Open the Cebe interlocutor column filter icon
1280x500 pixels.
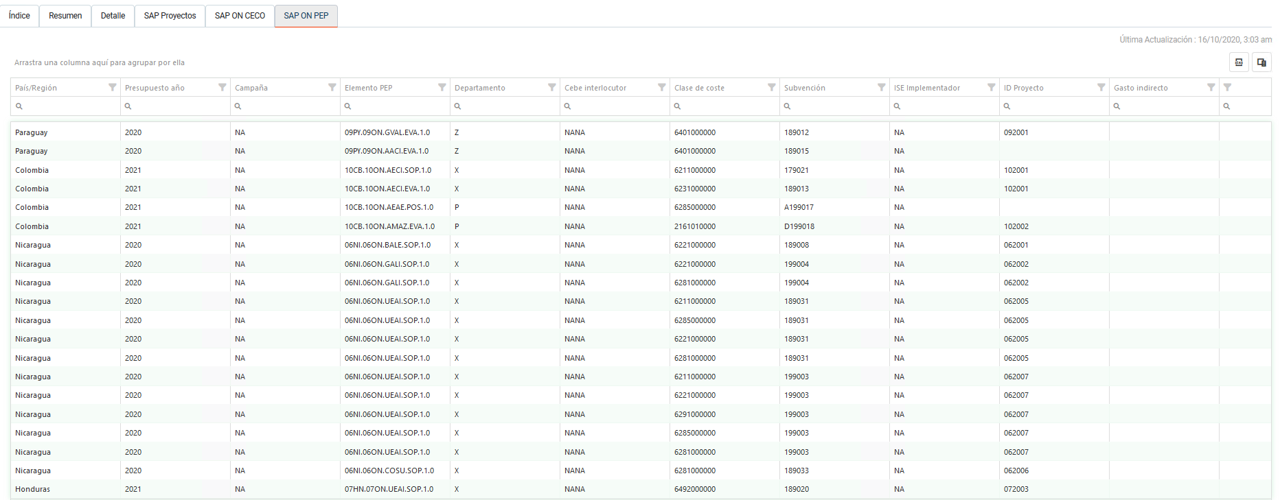tap(662, 88)
